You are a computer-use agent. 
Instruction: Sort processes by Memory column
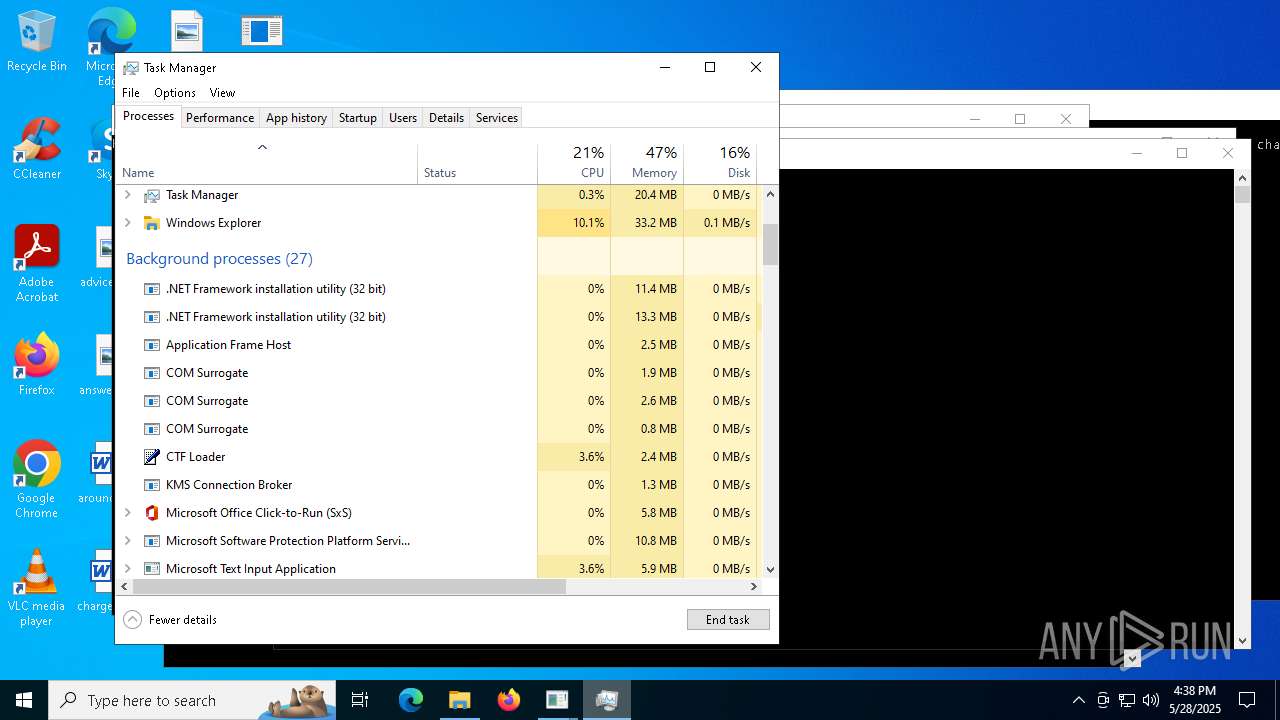coord(647,164)
